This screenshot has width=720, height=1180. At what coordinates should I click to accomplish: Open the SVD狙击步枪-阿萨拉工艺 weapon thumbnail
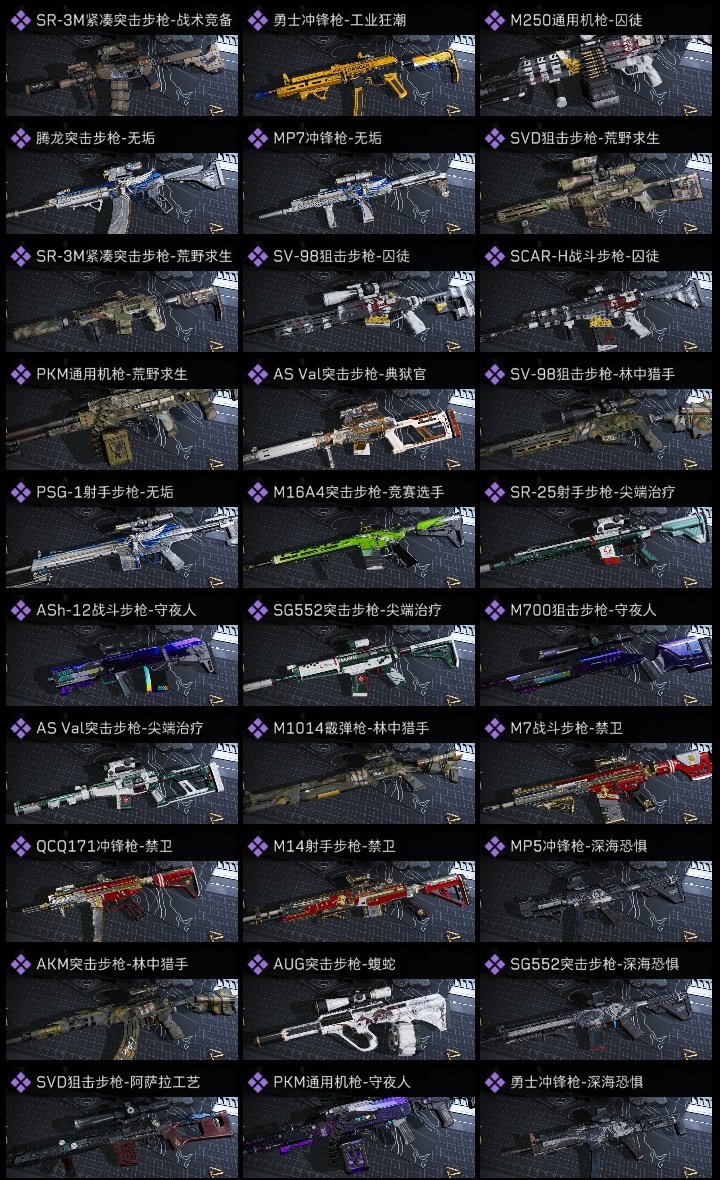(x=122, y=1137)
